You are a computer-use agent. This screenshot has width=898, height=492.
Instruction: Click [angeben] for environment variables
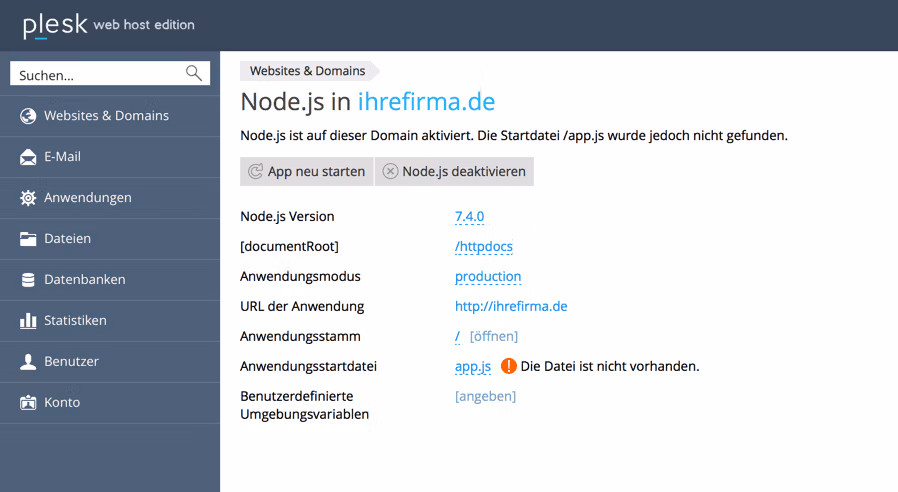[x=485, y=396]
